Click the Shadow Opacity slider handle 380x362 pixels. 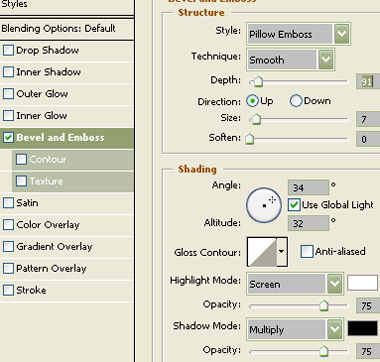[x=323, y=350]
